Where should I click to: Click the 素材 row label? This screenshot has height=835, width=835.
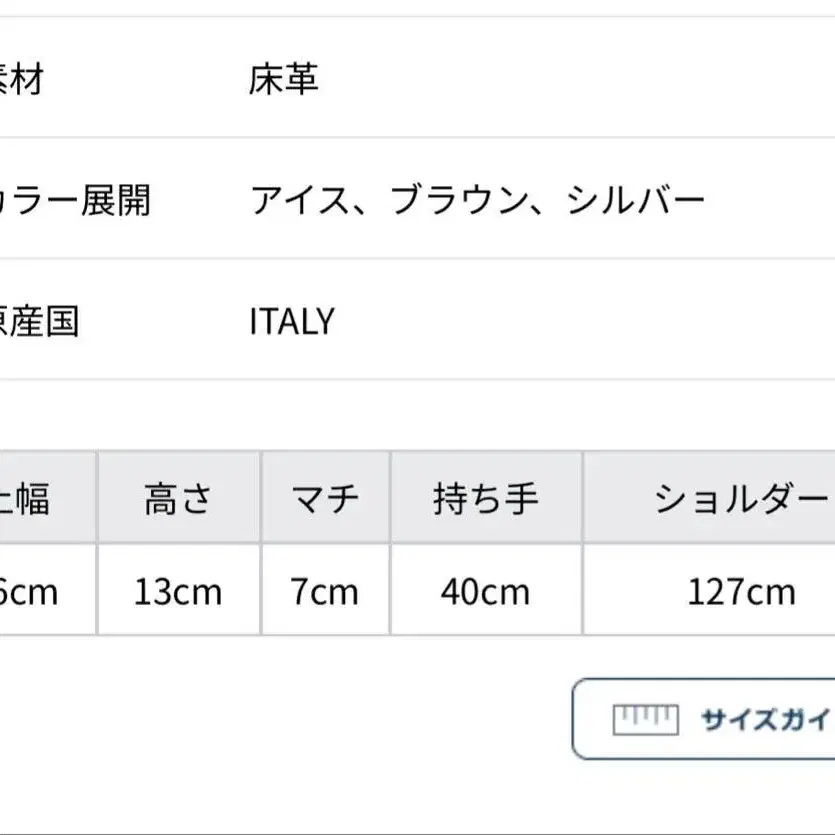pyautogui.click(x=21, y=79)
